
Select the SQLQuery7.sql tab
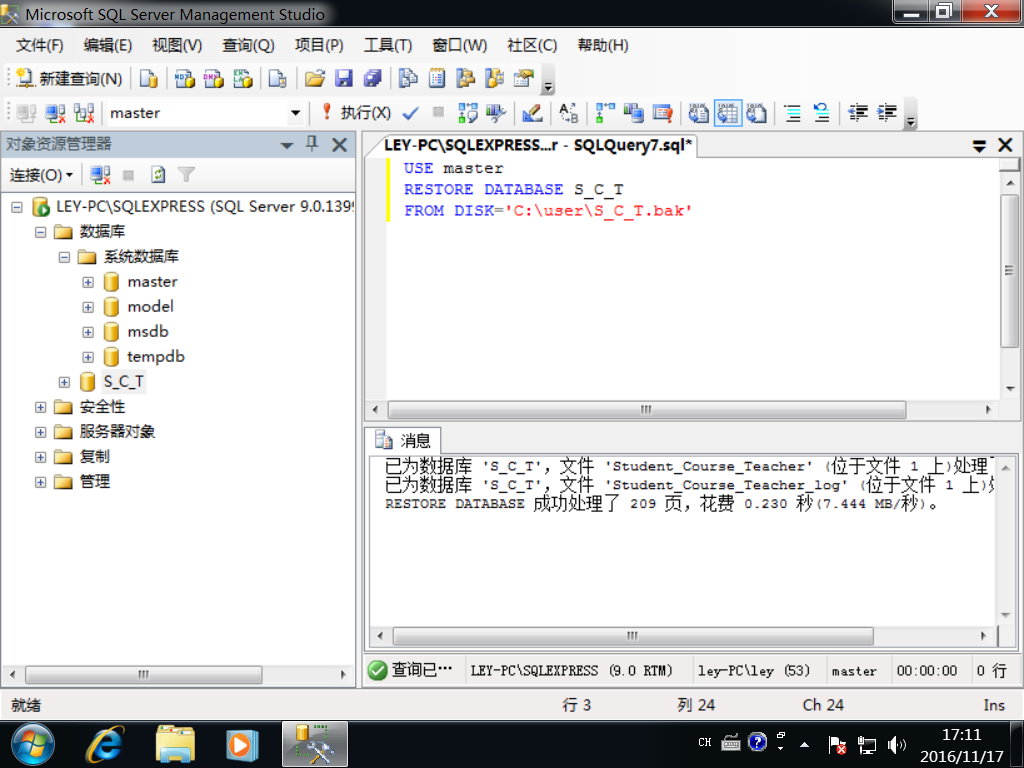537,145
